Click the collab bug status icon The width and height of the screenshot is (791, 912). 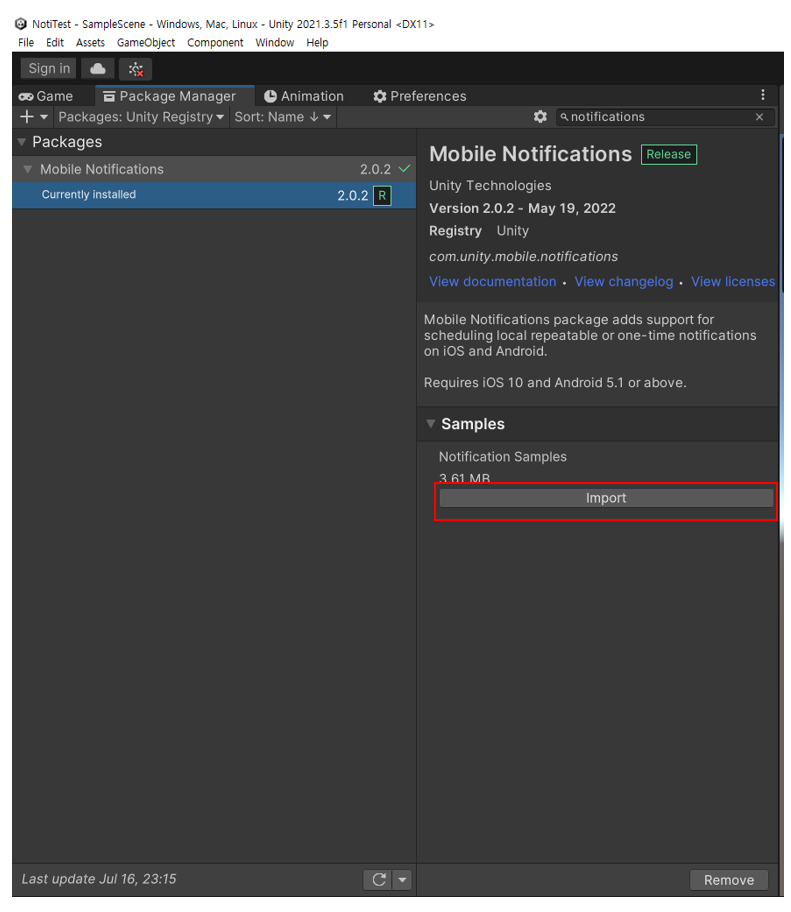pyautogui.click(x=136, y=69)
